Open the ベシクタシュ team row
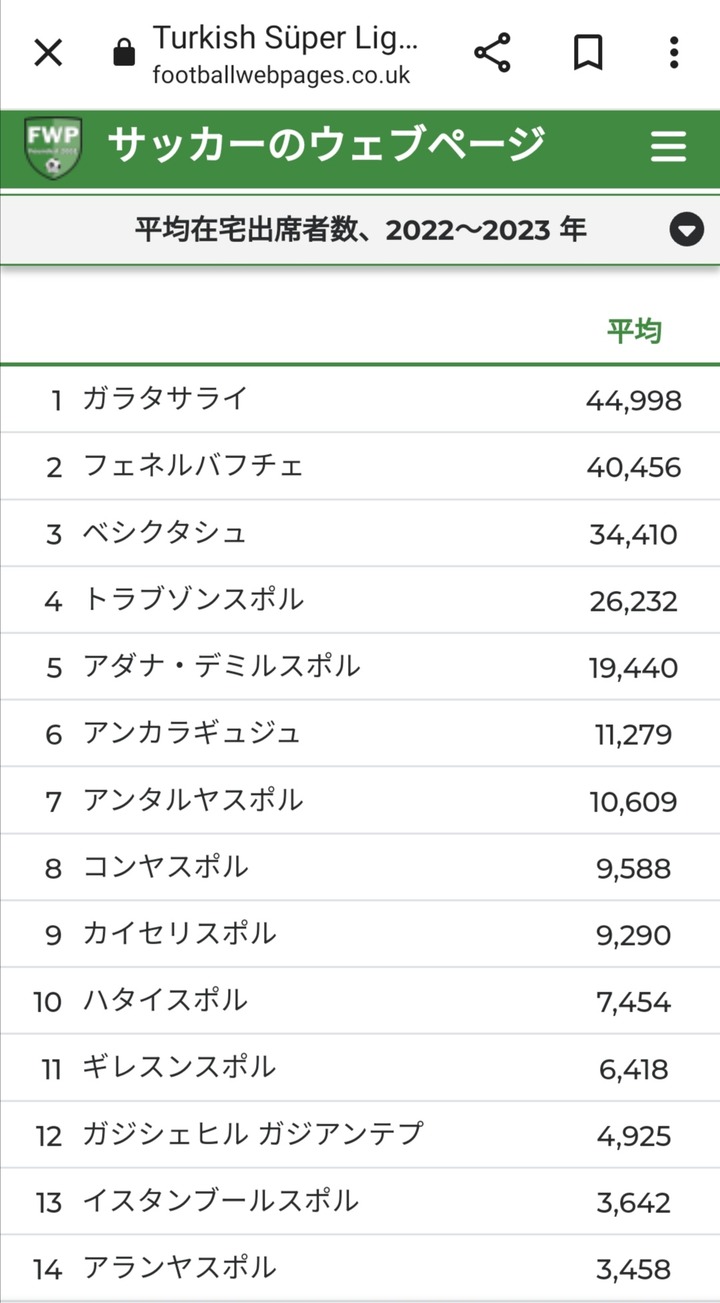The image size is (720, 1303). point(165,533)
